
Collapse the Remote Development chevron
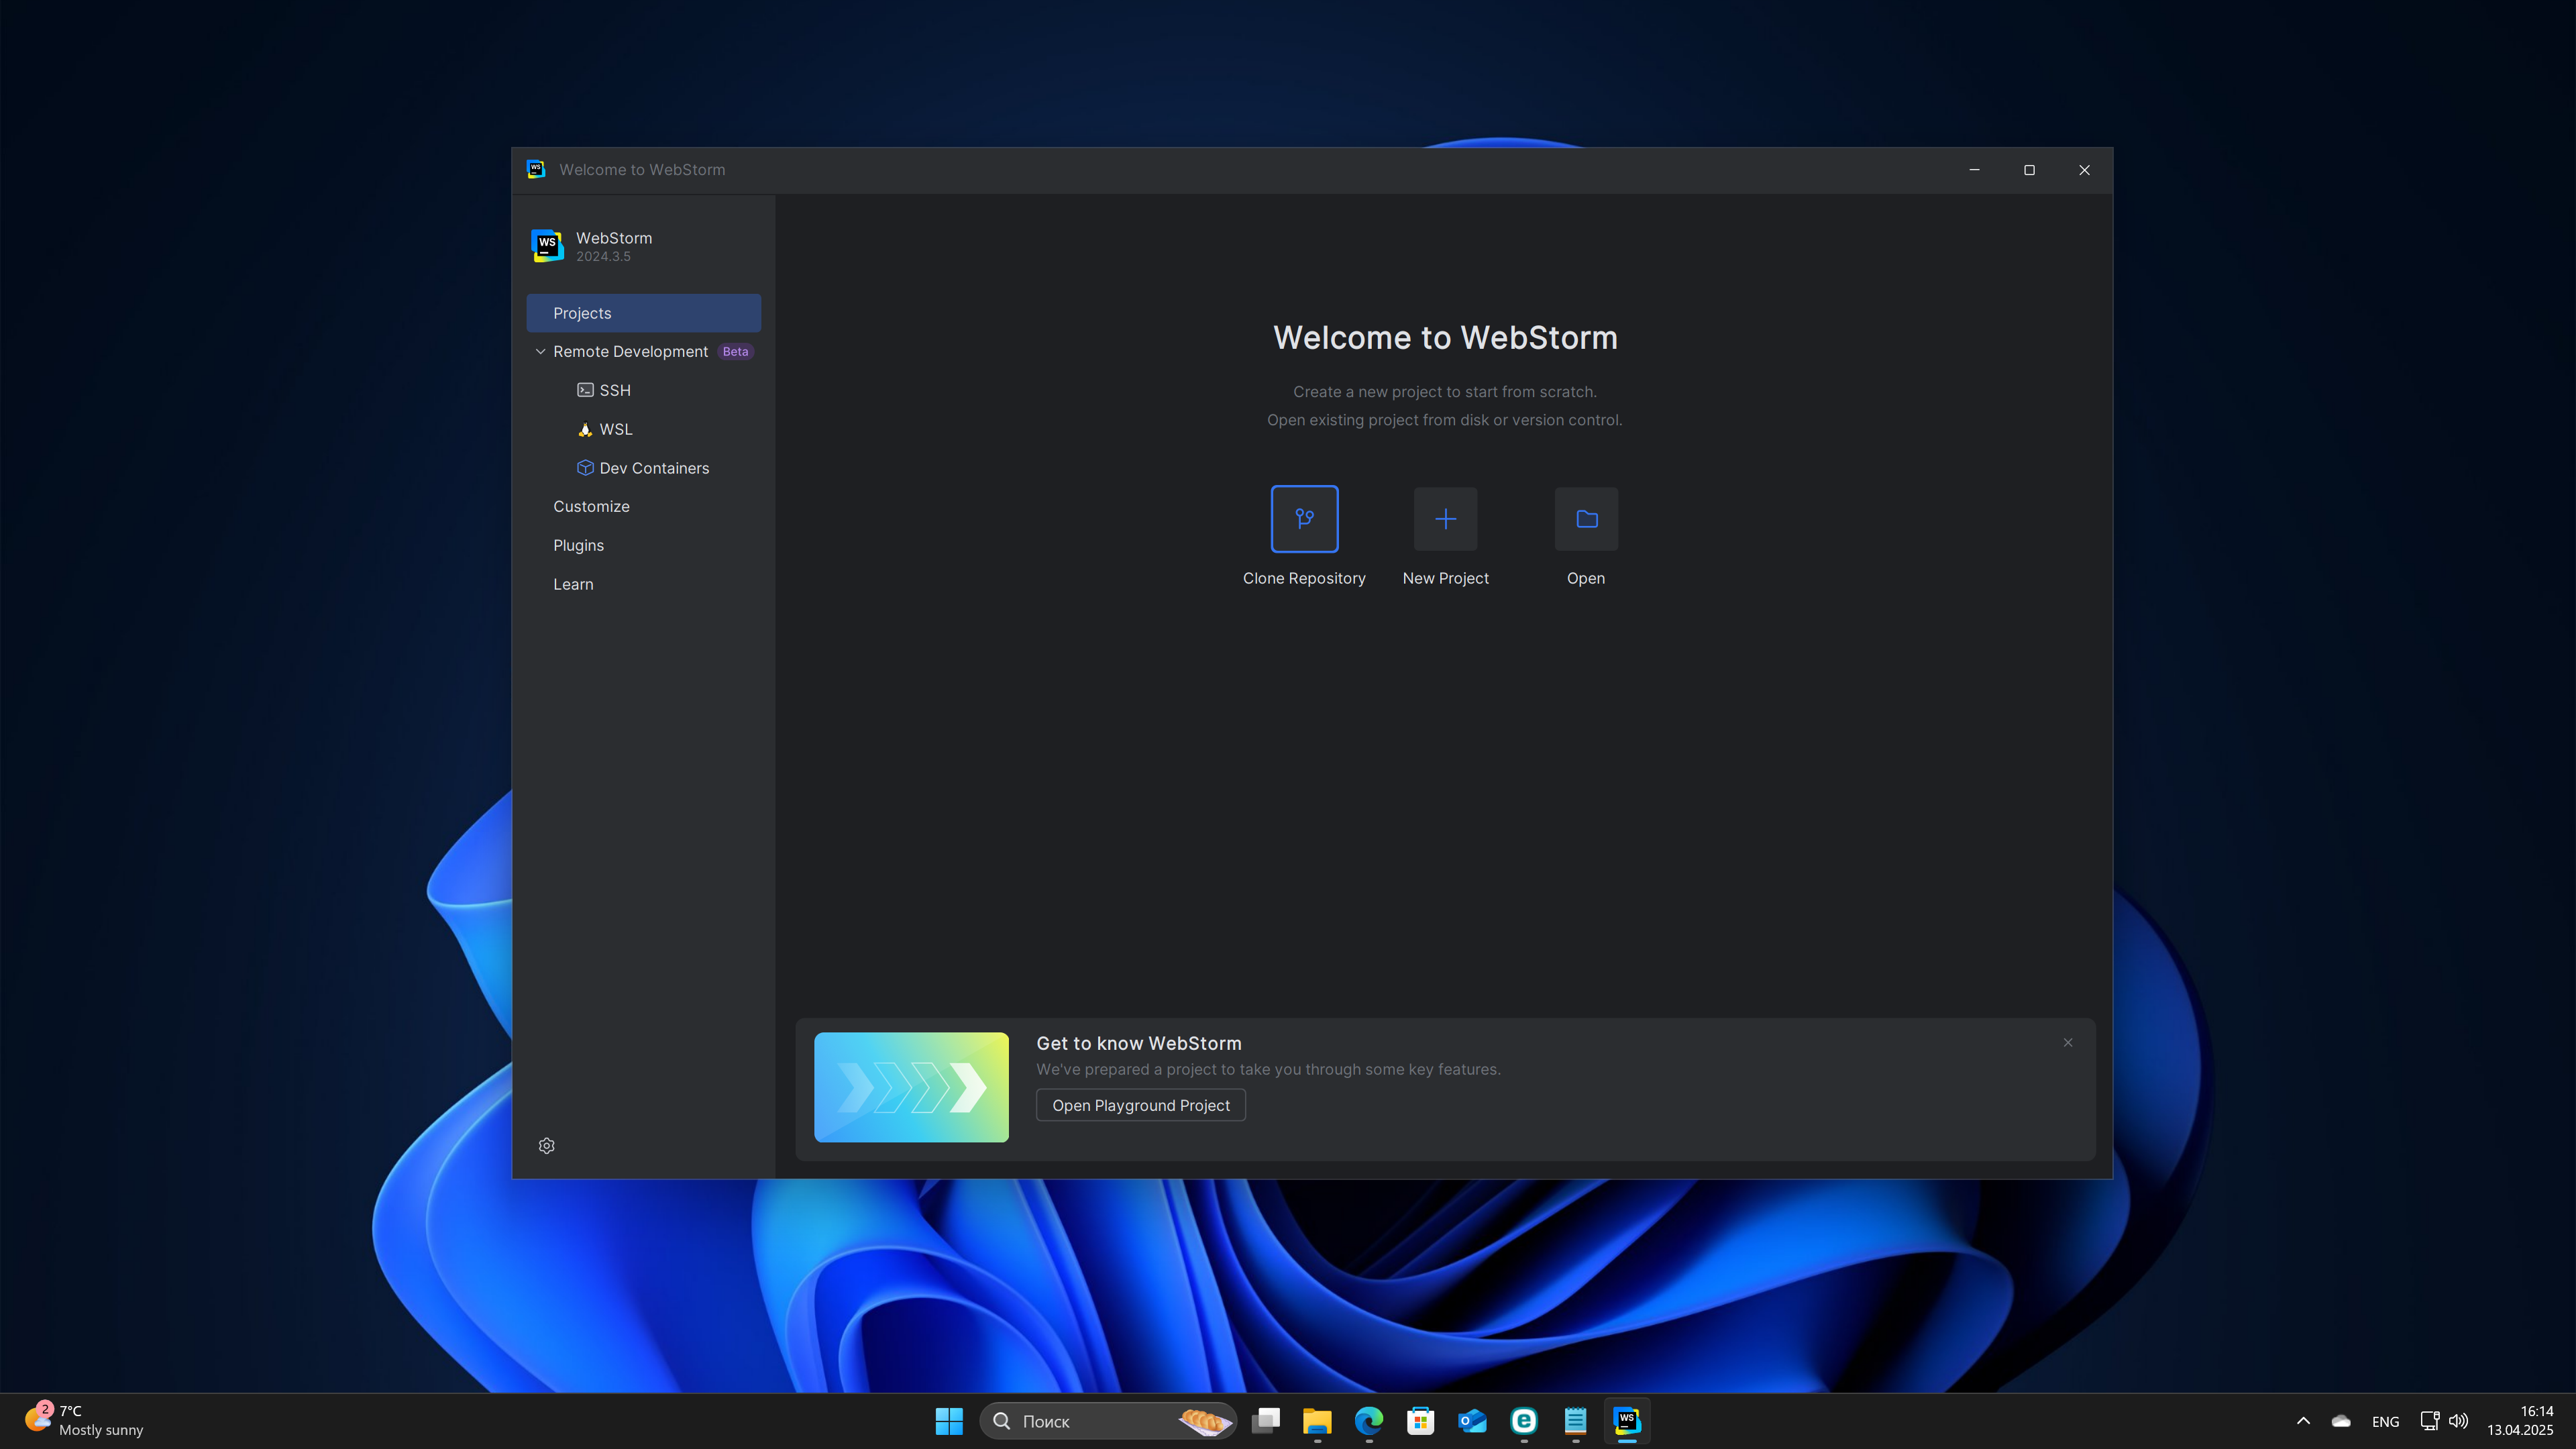(540, 351)
